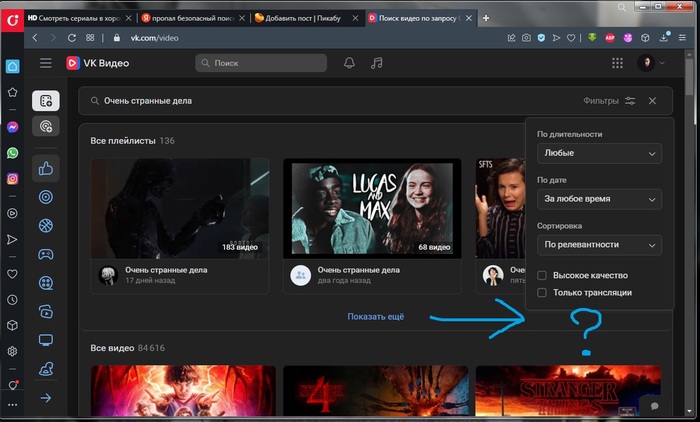Open VK services grid menu
The height and width of the screenshot is (422, 700).
tap(617, 63)
